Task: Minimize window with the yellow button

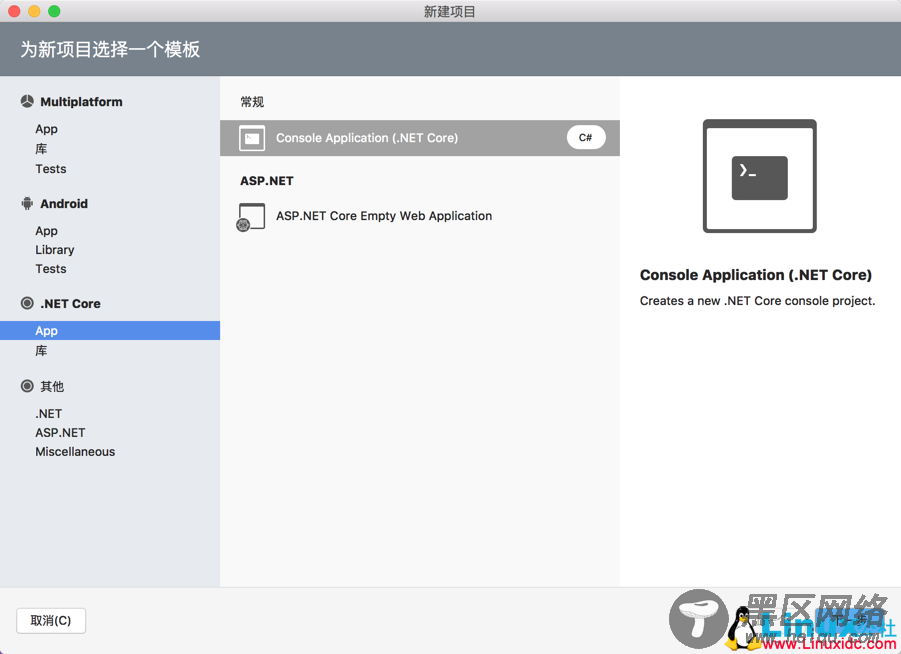Action: click(34, 11)
